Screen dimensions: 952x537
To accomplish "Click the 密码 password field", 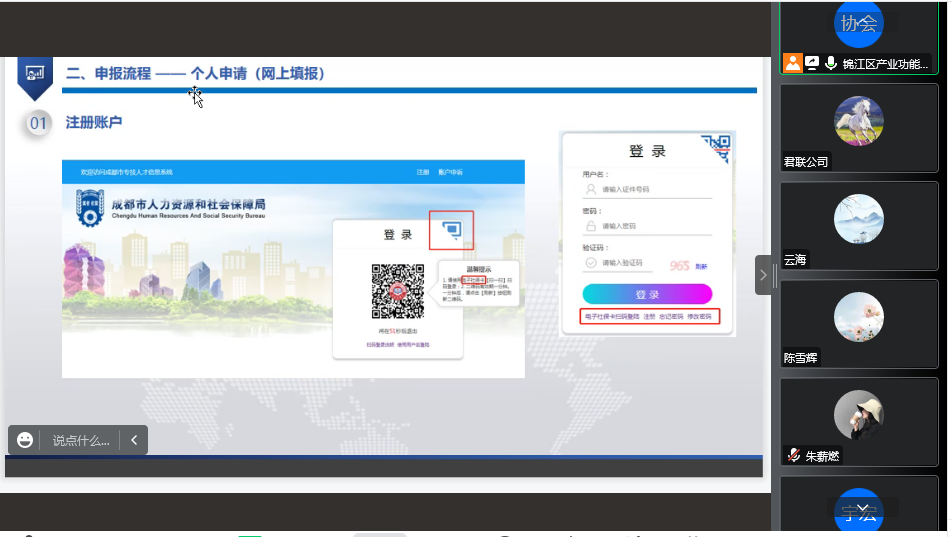I will pyautogui.click(x=647, y=226).
